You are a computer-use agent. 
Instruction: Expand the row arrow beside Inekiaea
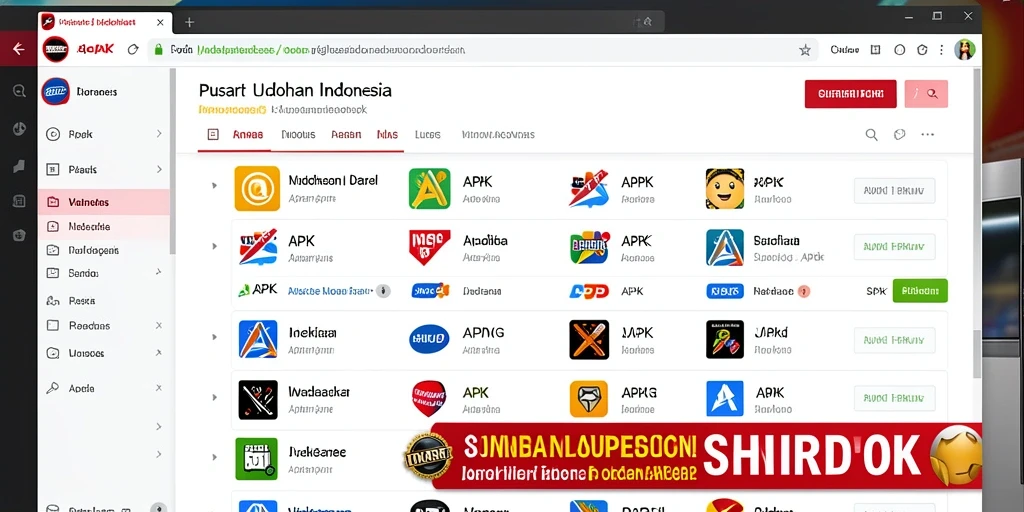click(x=214, y=337)
